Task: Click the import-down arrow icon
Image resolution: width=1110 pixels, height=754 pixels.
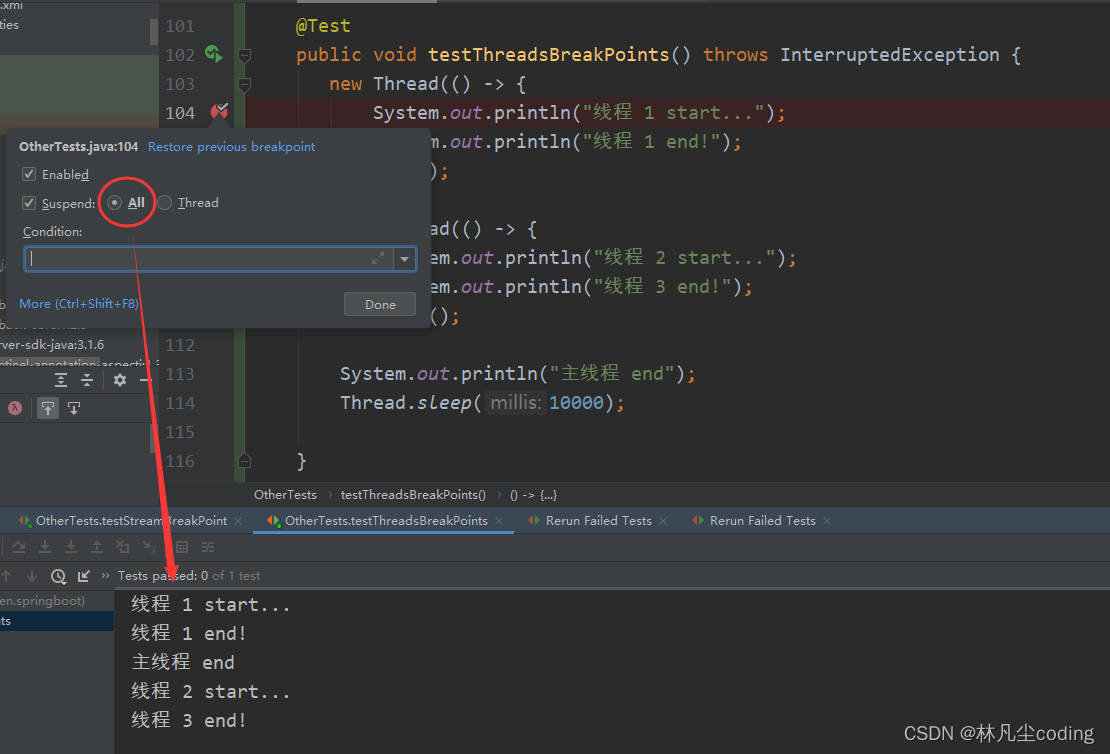Action: pyautogui.click(x=74, y=408)
